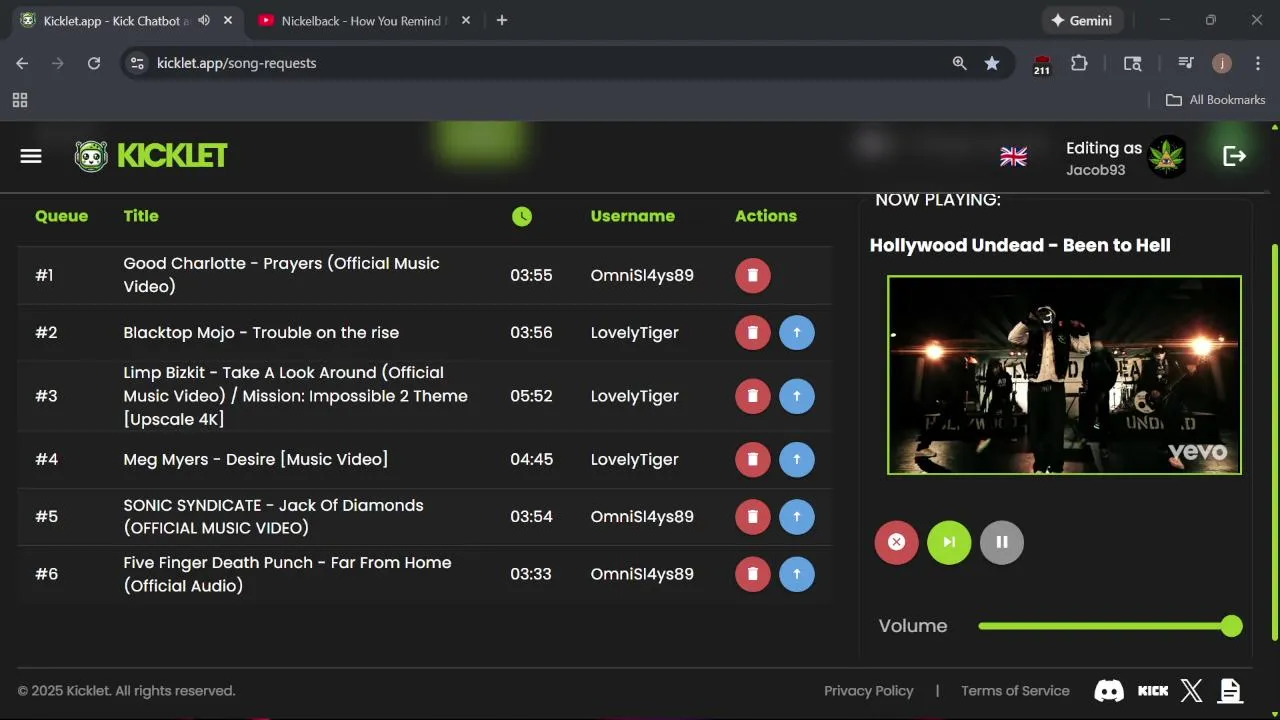This screenshot has width=1280, height=720.
Task: Open Chrome extensions puzzle icon
Action: coord(1079,63)
